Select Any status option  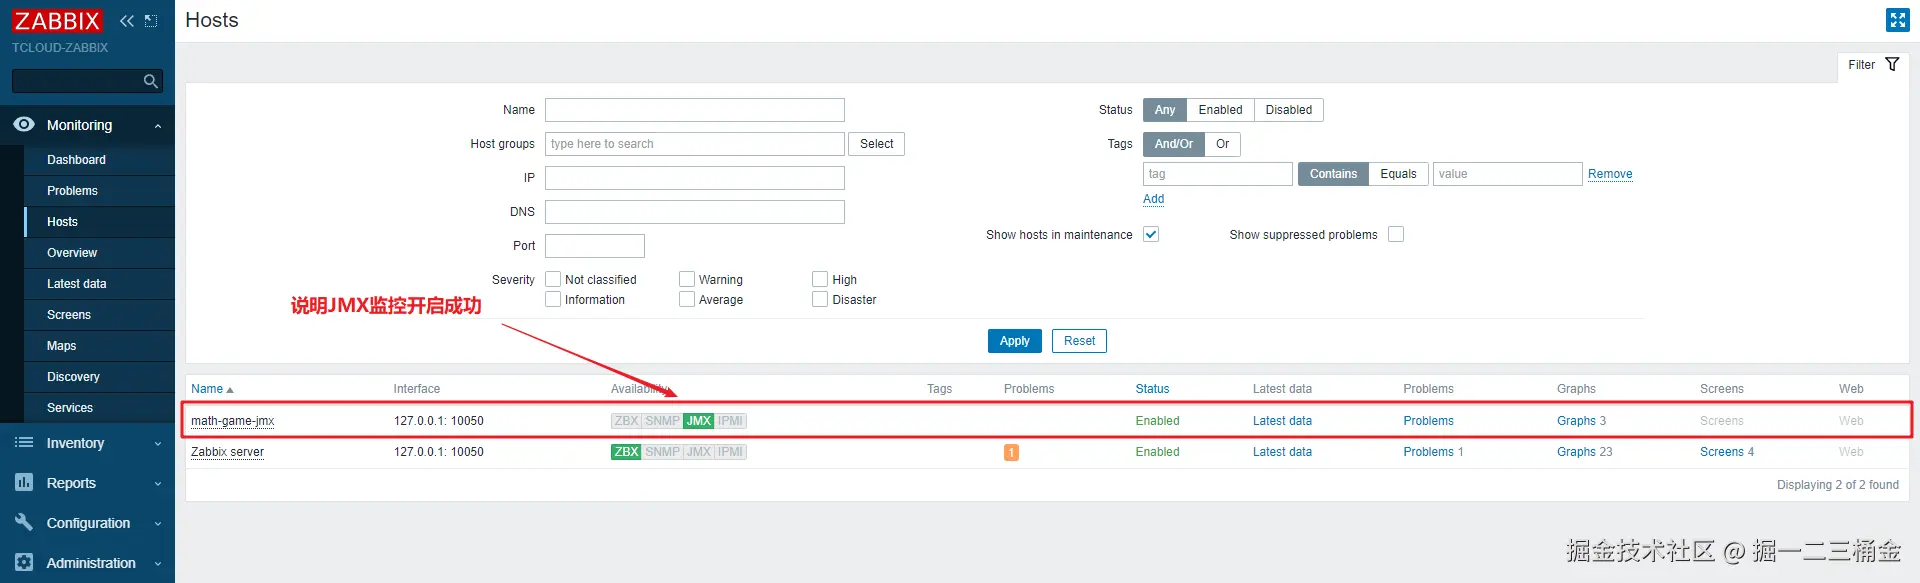[1165, 110]
